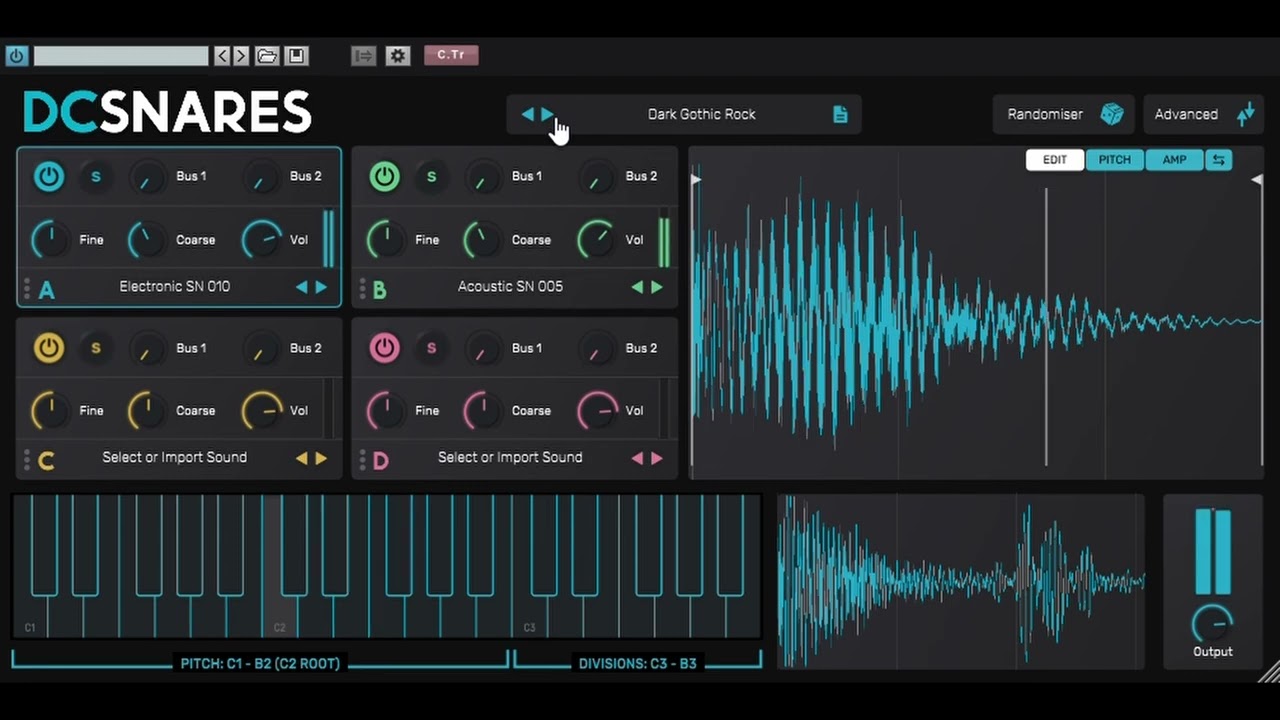Screen dimensions: 1280x720
Task: Select next sound for layer A
Action: (x=321, y=287)
